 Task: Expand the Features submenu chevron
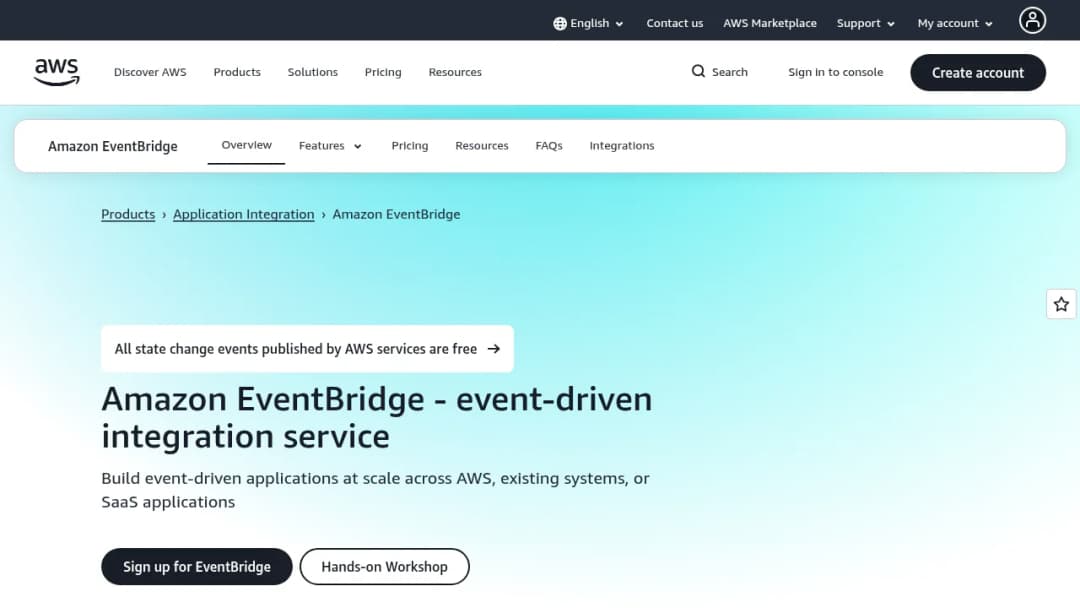pos(357,147)
